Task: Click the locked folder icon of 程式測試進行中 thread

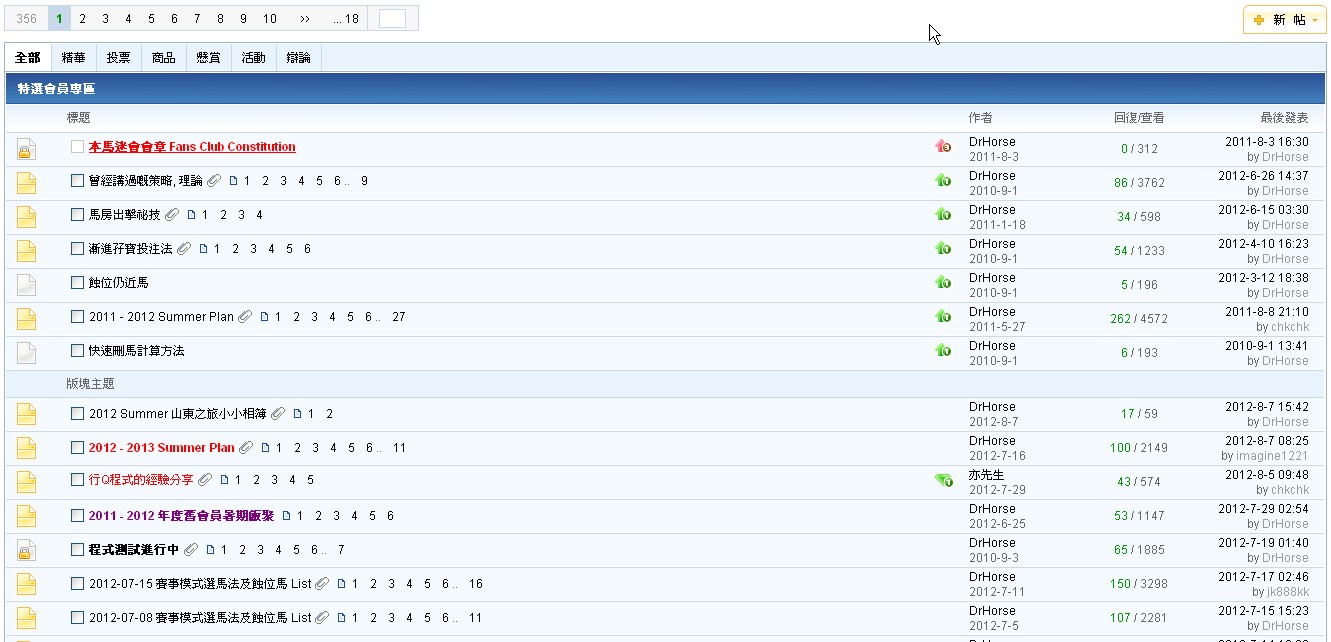Action: pos(26,551)
